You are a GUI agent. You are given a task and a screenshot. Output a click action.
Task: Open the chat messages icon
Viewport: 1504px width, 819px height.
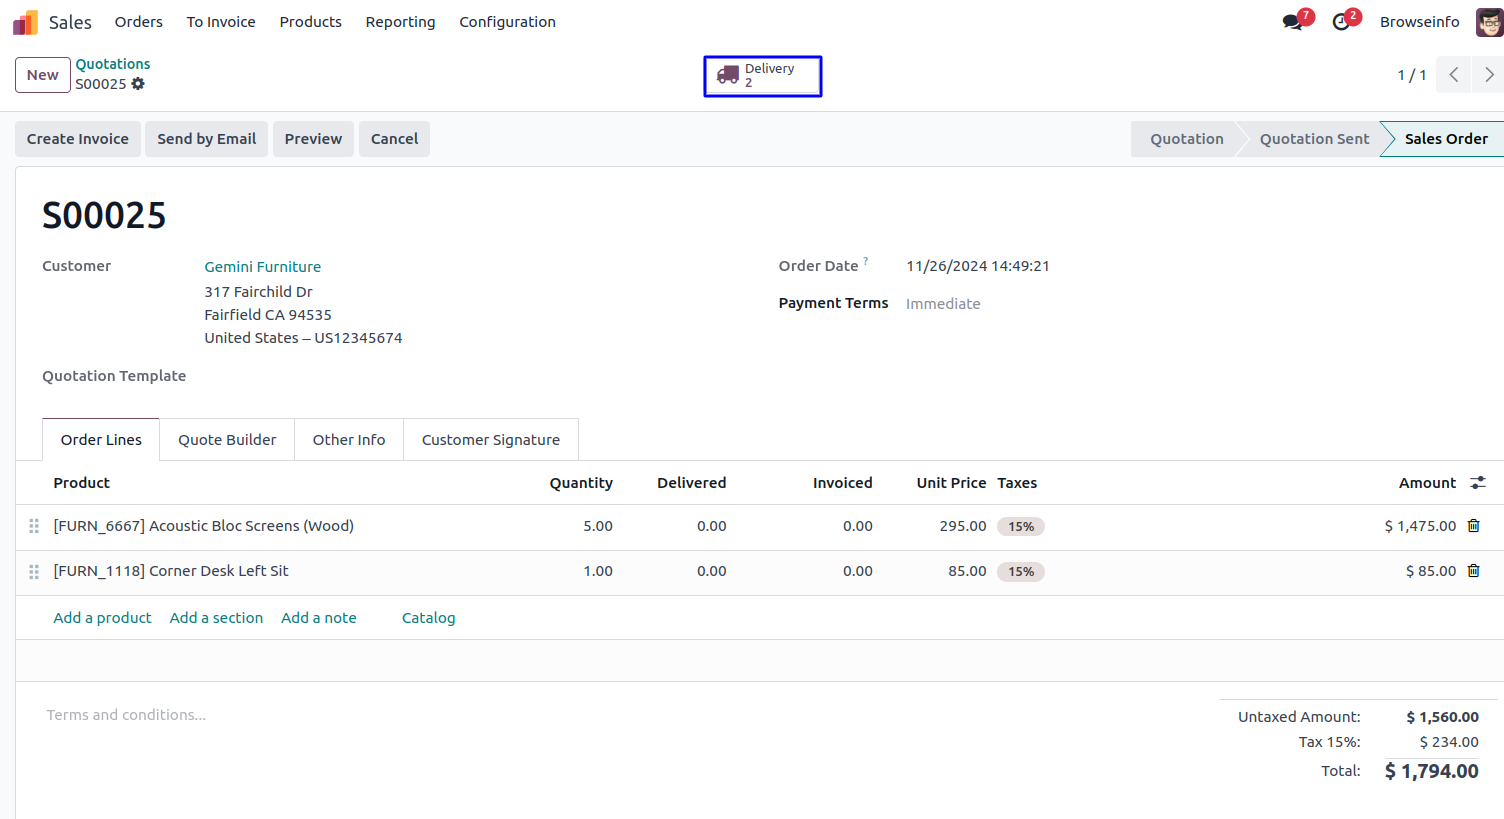coord(1292,22)
